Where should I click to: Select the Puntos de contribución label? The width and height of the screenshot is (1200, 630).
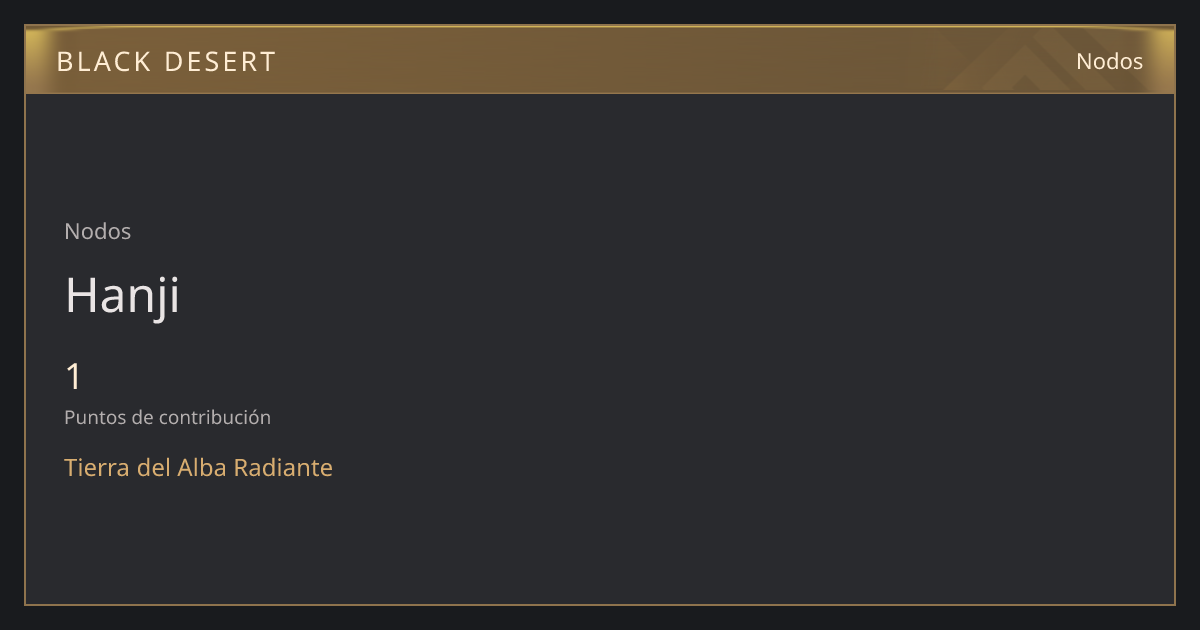pyautogui.click(x=167, y=417)
